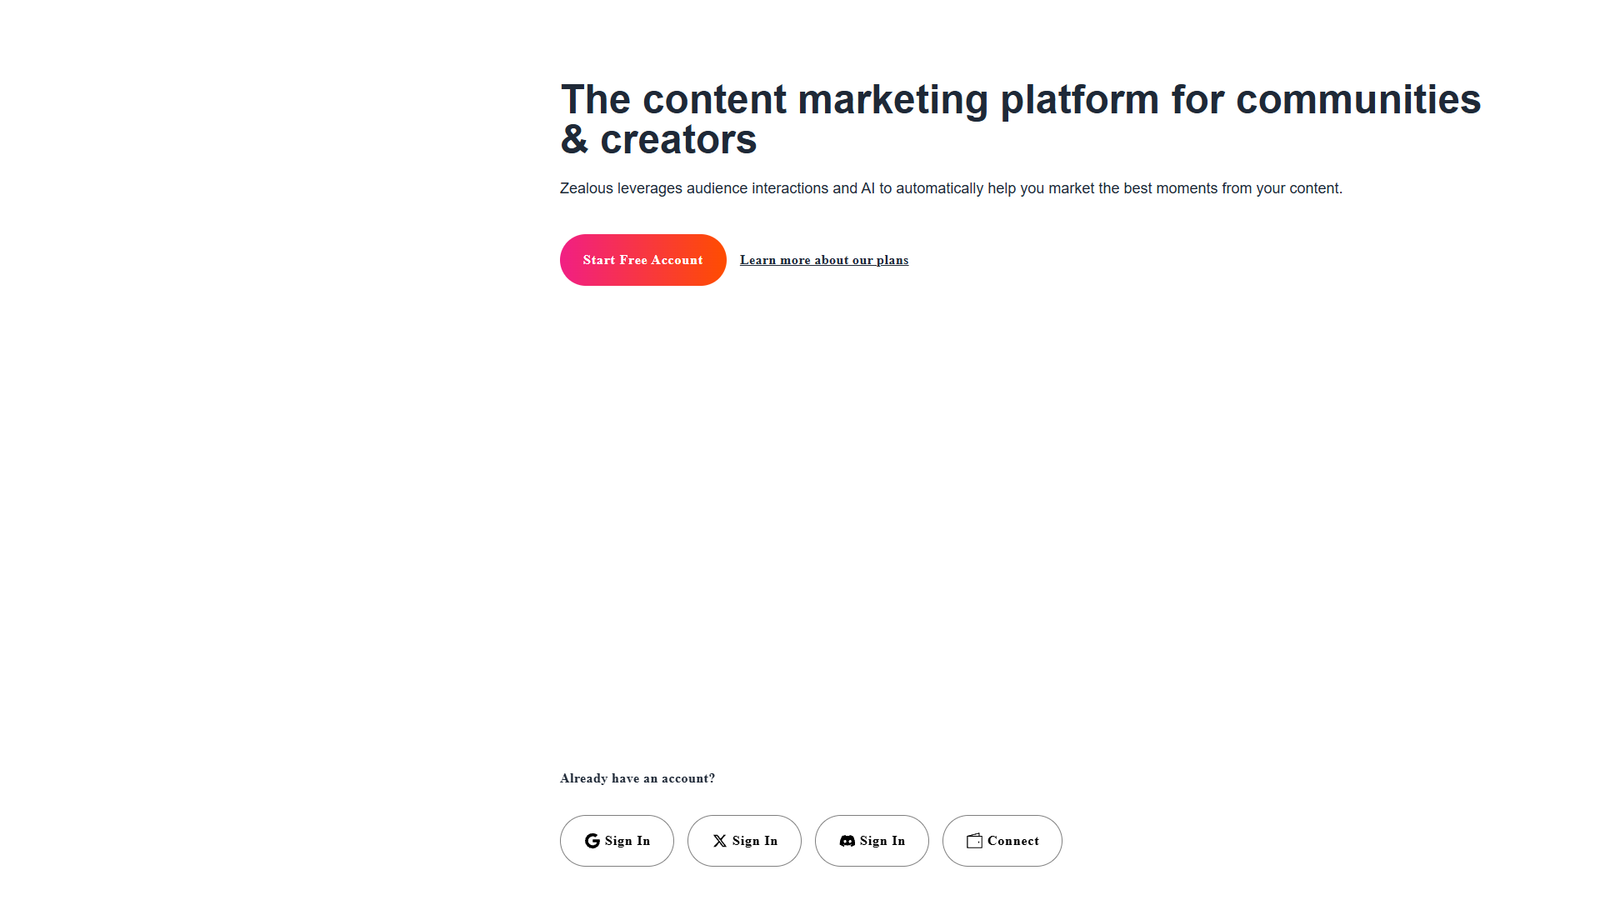Viewport: 1600px width, 900px height.
Task: Follow the underlined plans link
Action: (x=824, y=260)
